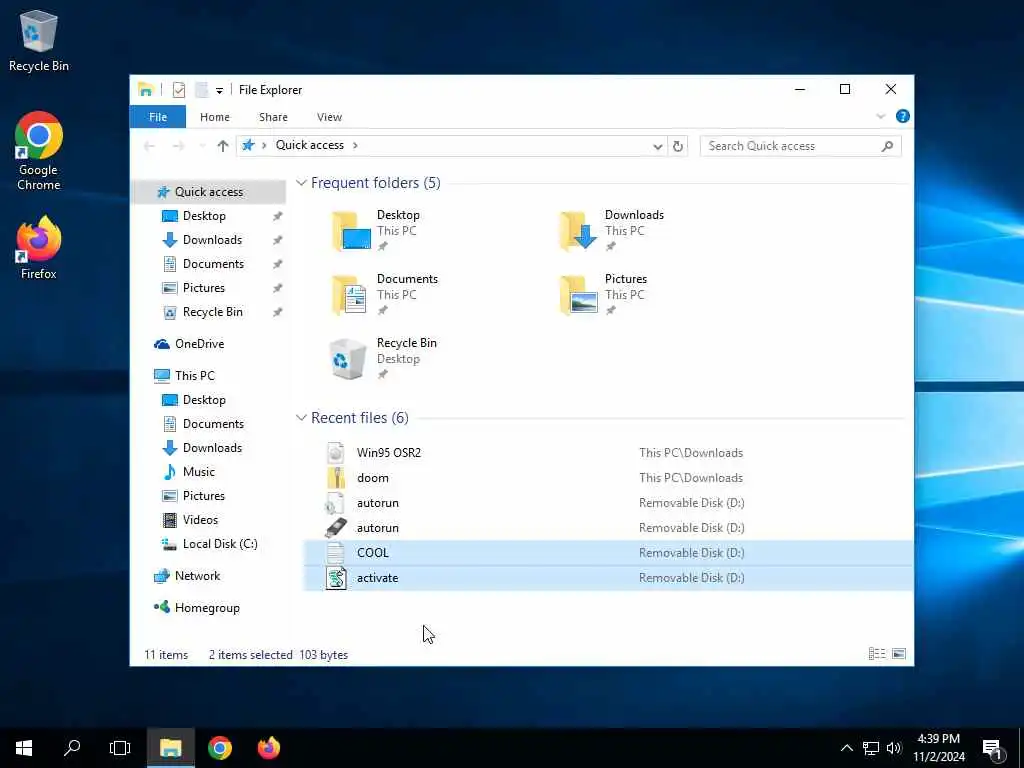Open Windows Start menu

click(x=24, y=748)
